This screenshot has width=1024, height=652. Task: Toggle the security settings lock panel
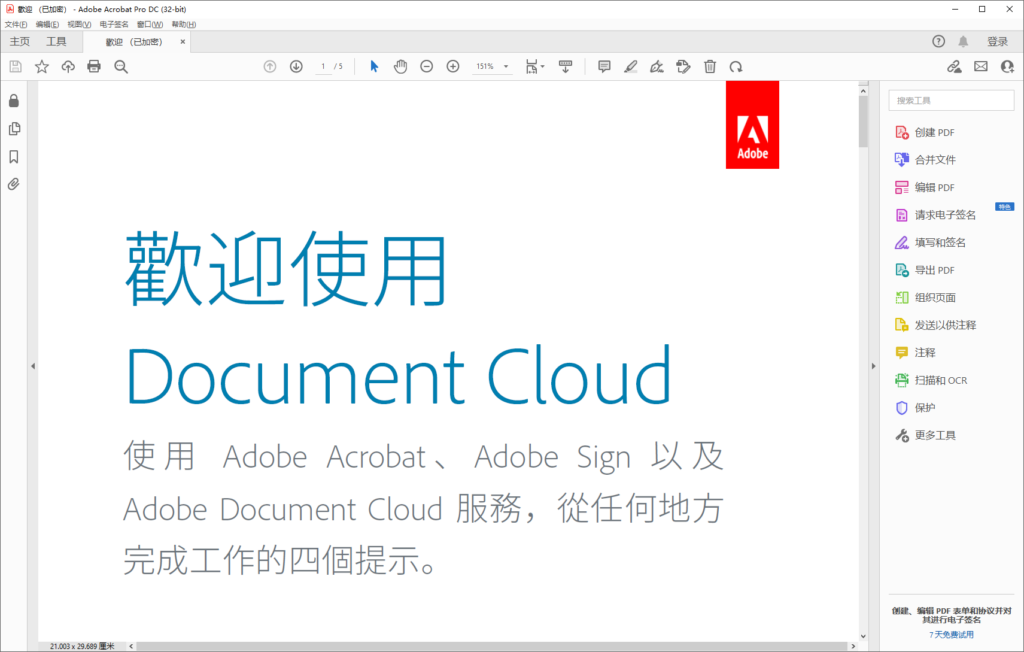(x=13, y=101)
